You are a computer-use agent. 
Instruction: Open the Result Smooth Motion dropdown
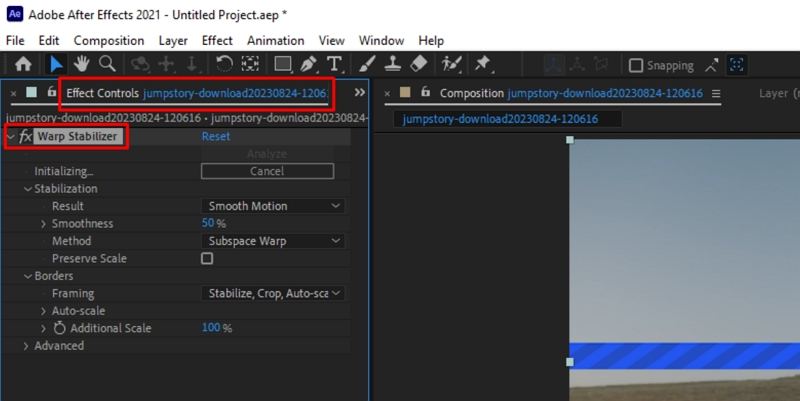273,206
